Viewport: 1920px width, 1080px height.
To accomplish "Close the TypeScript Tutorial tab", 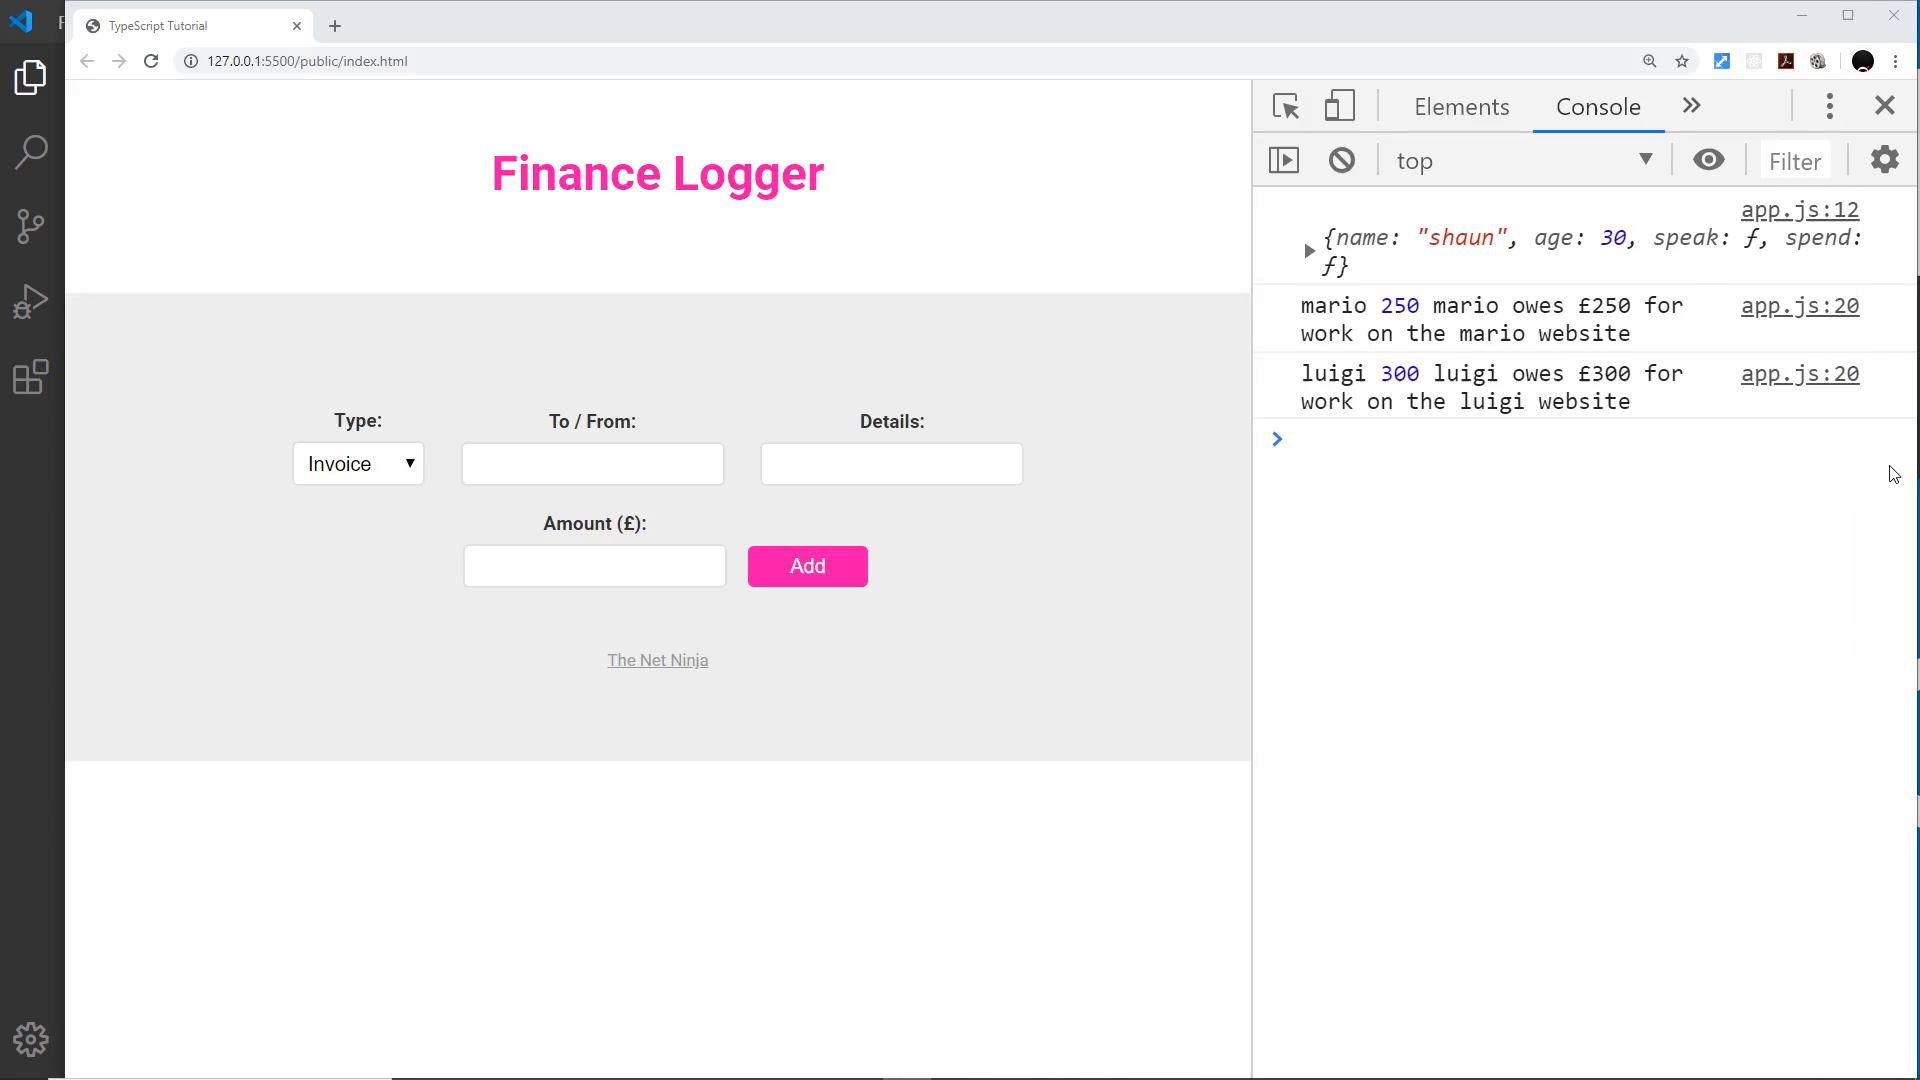I will pos(297,26).
